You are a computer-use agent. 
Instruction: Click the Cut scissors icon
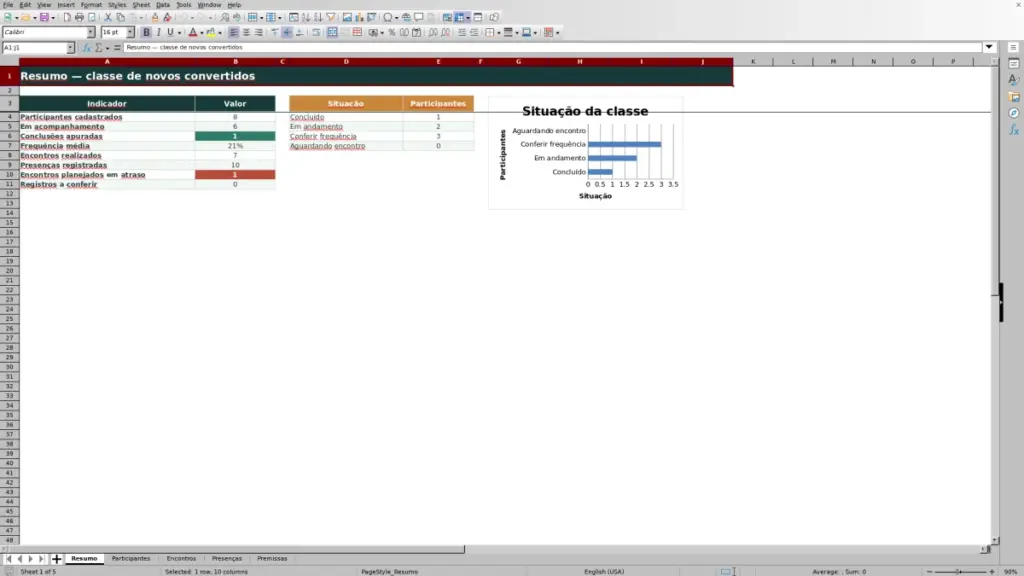point(108,18)
